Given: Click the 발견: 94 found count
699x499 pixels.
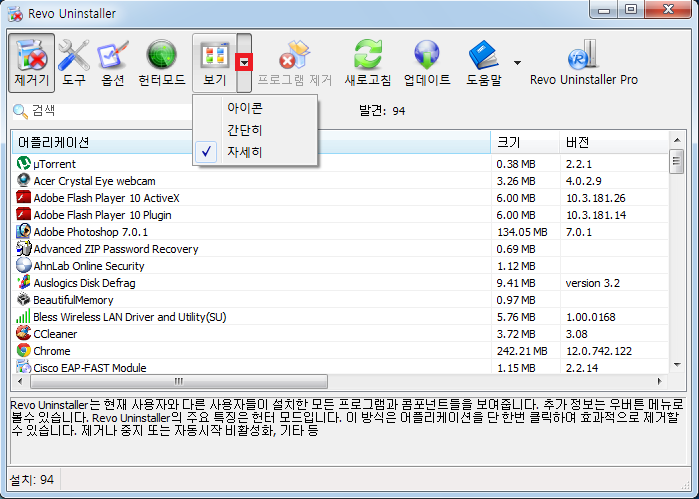Looking at the screenshot, I should click(382, 111).
